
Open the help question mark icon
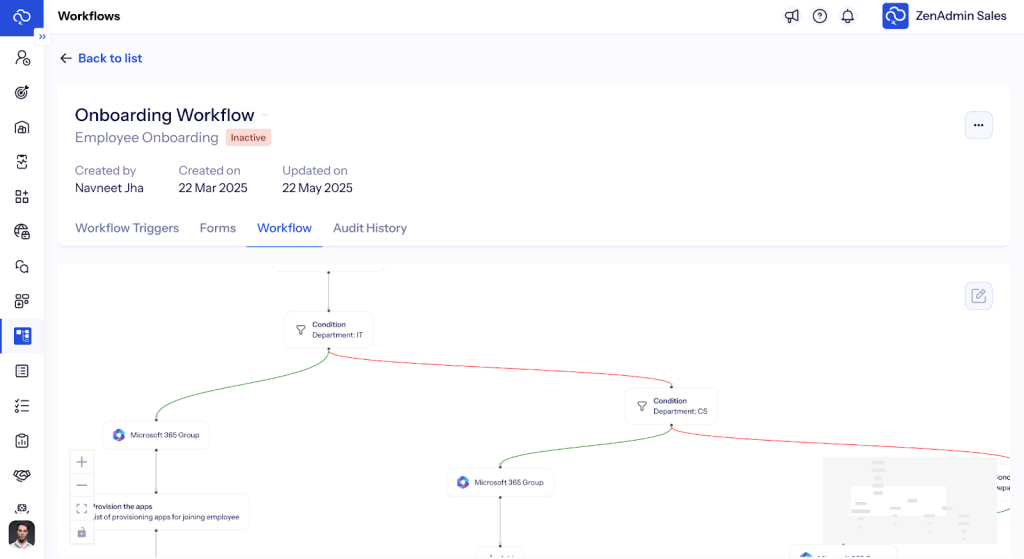(820, 16)
